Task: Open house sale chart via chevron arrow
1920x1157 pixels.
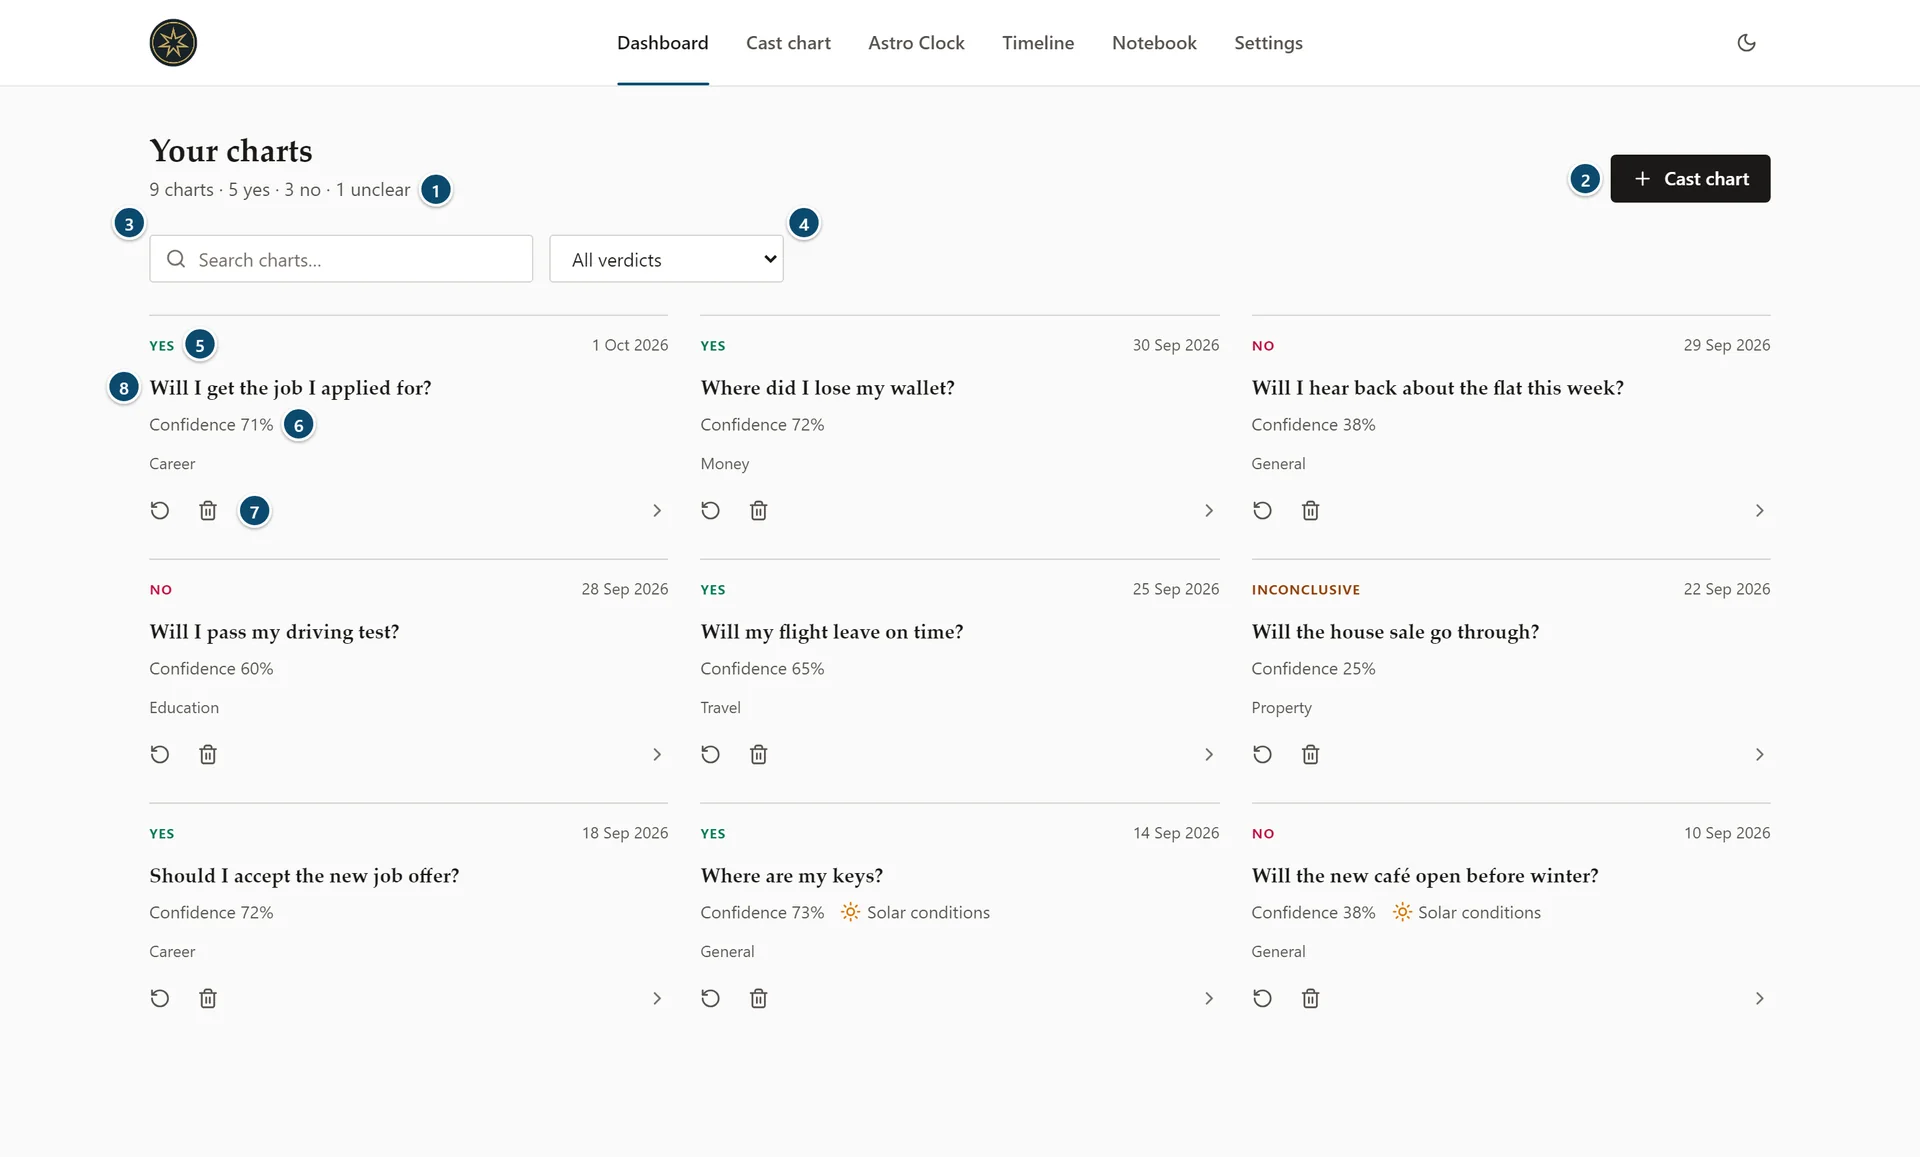Action: click(1759, 755)
